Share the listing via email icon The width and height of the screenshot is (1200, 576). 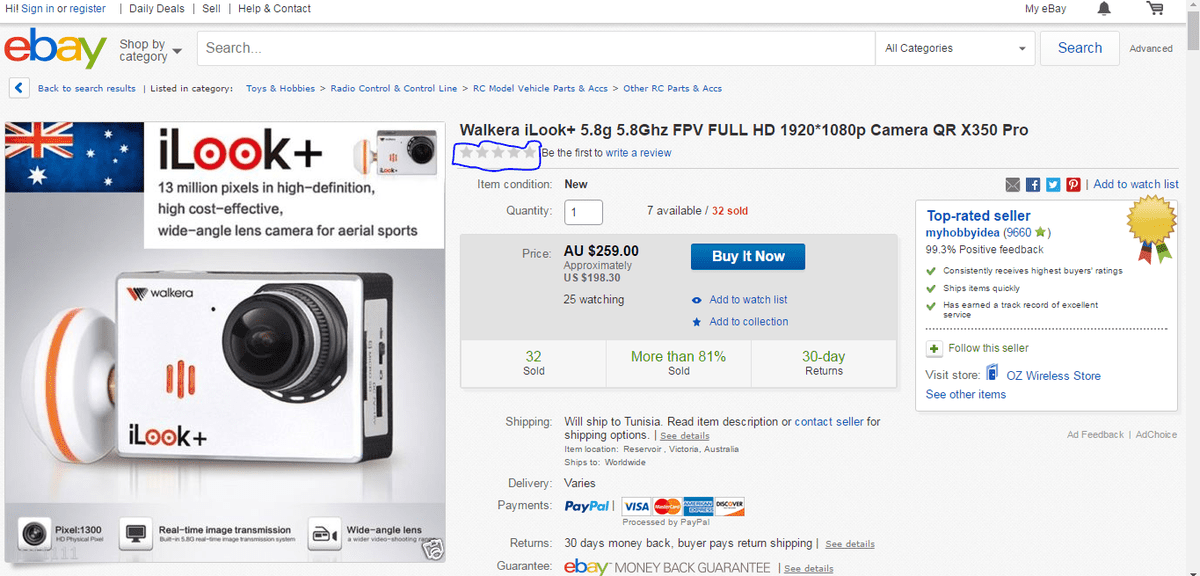(1012, 185)
